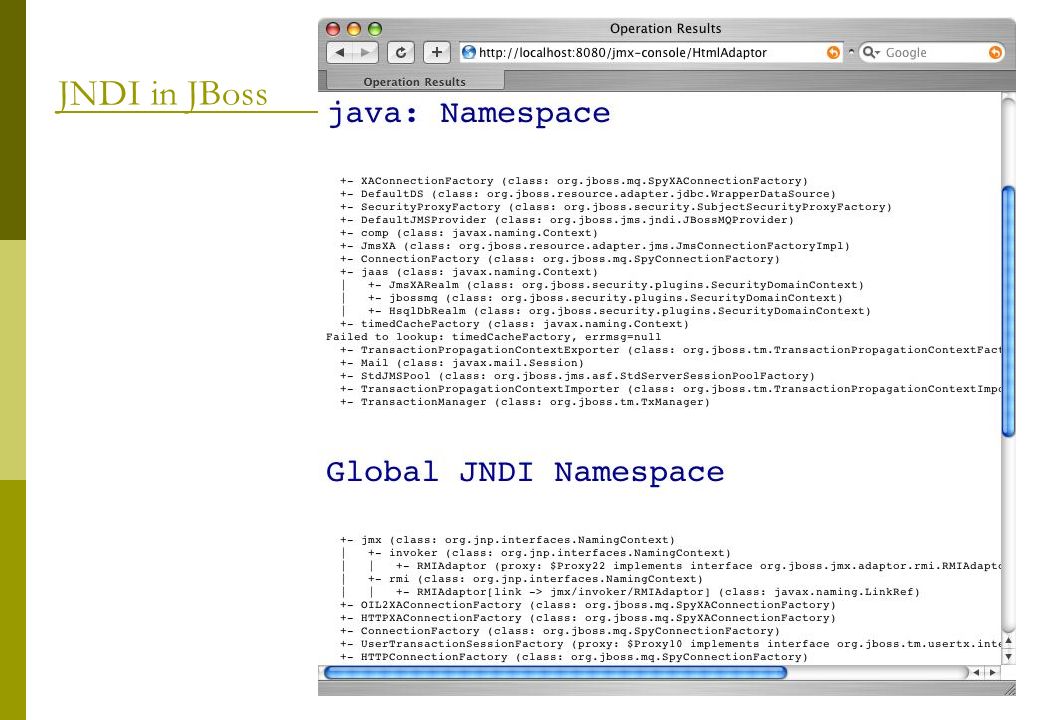Click the JmsXARealm entry
1040x720 pixels.
pos(616,285)
